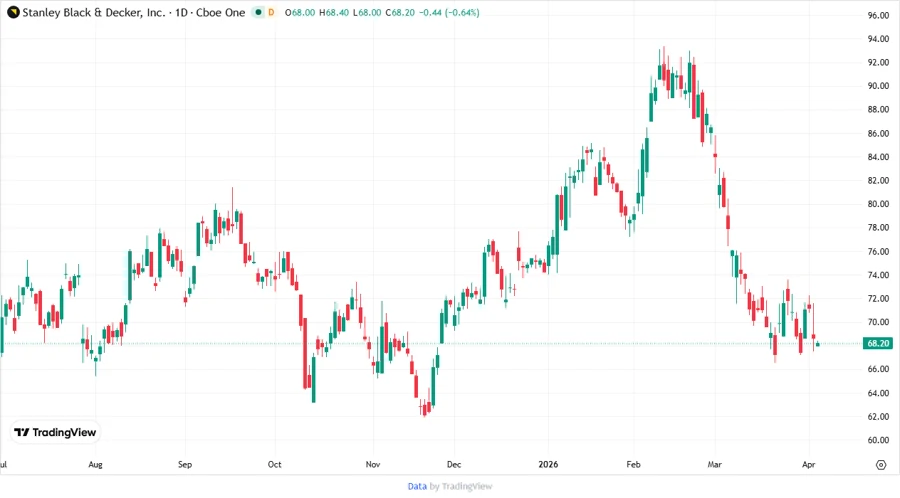Click the Feb label on time axis
Viewport: 900px width, 498px height.
[633, 465]
